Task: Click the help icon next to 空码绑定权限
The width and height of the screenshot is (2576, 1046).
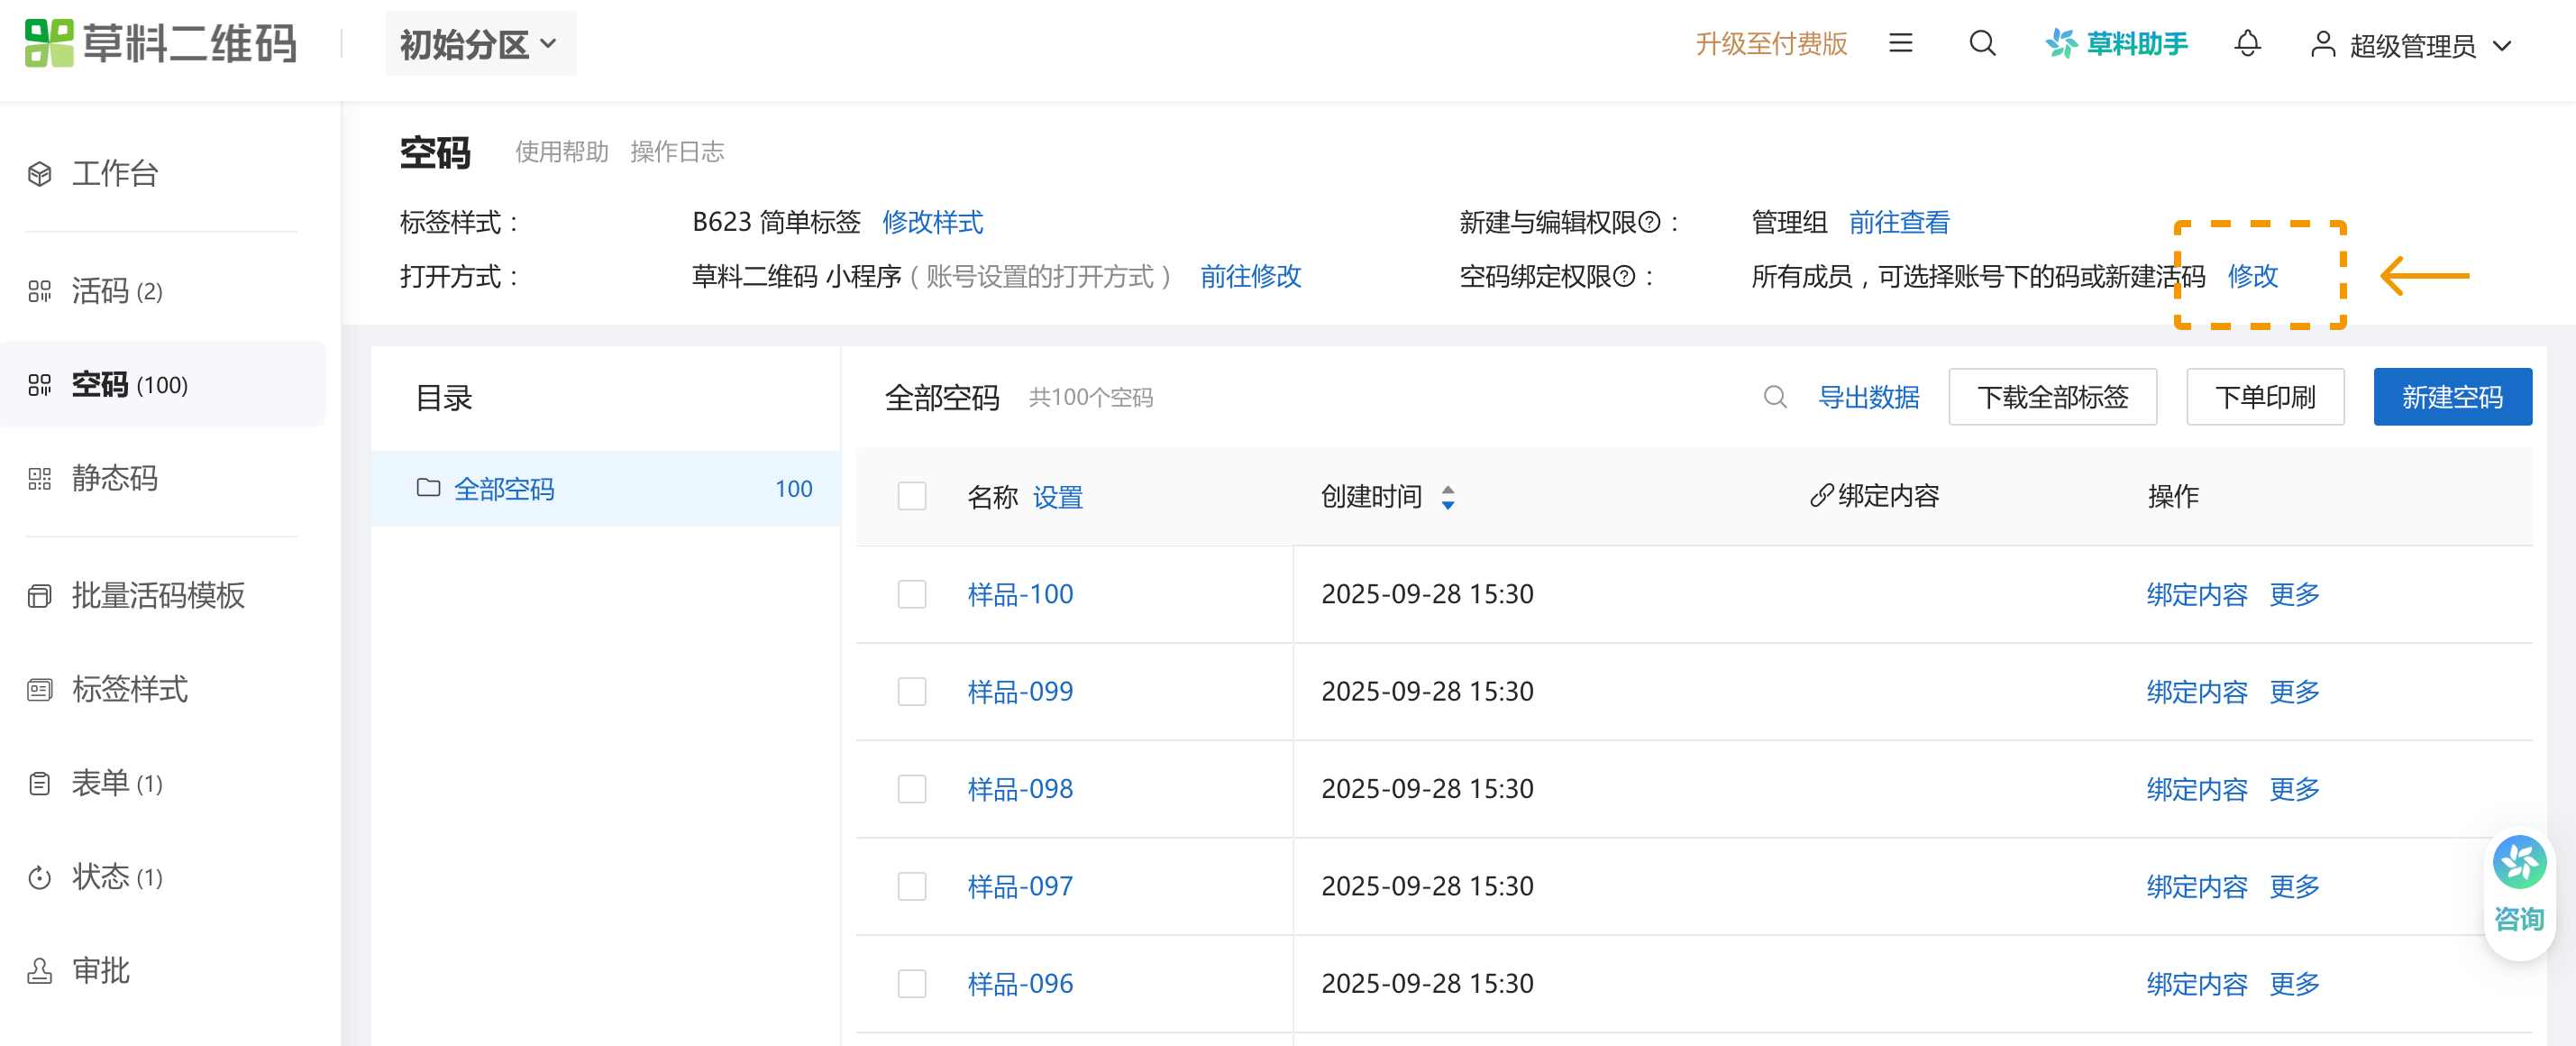Action: [1625, 277]
